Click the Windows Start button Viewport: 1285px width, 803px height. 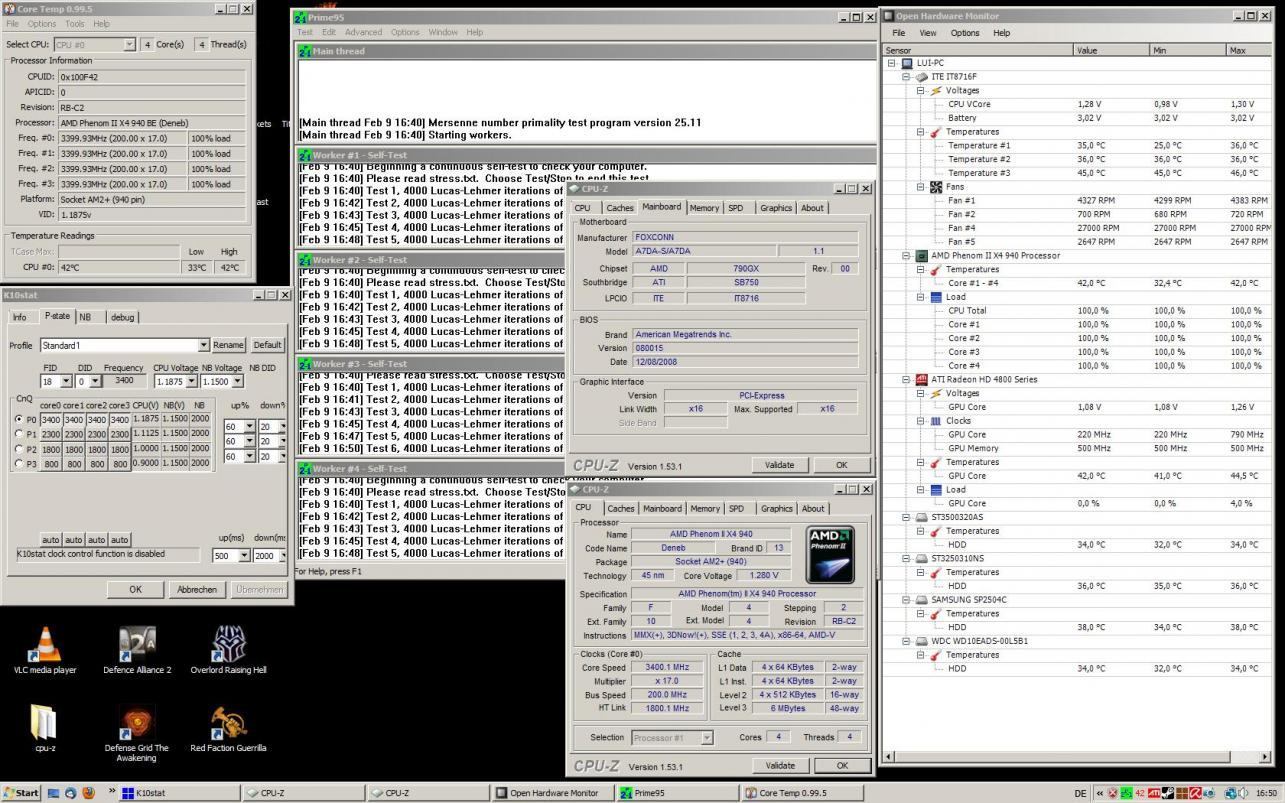click(x=21, y=793)
